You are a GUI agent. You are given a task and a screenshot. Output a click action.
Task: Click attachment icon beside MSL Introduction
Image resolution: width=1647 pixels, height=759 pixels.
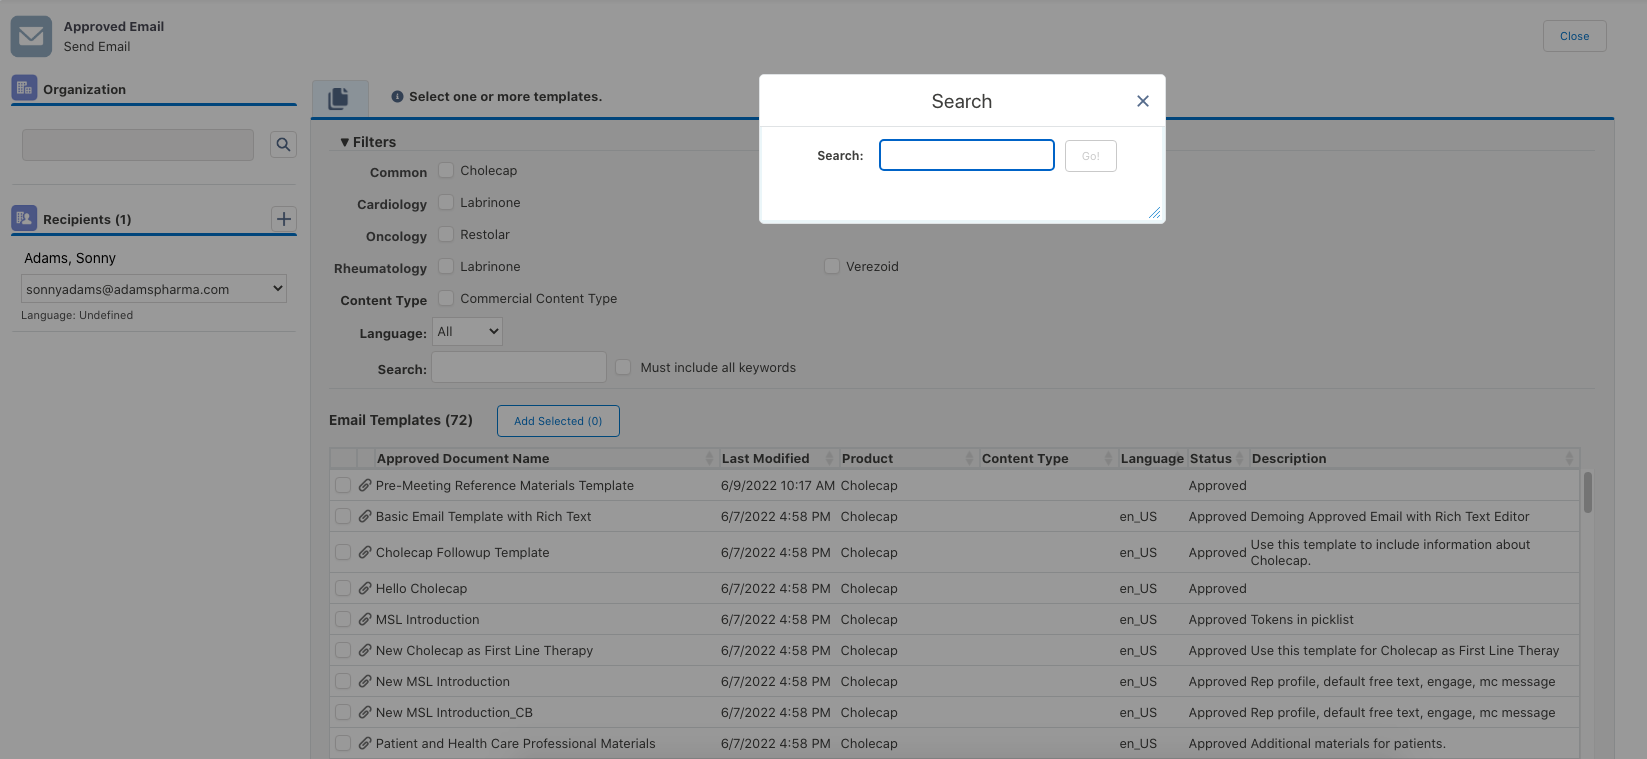365,619
